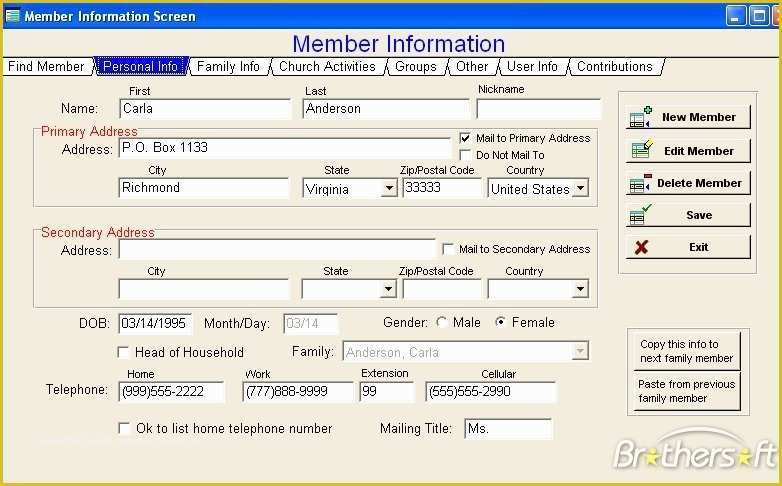Select the Female gender radio button
The image size is (782, 486).
click(500, 322)
